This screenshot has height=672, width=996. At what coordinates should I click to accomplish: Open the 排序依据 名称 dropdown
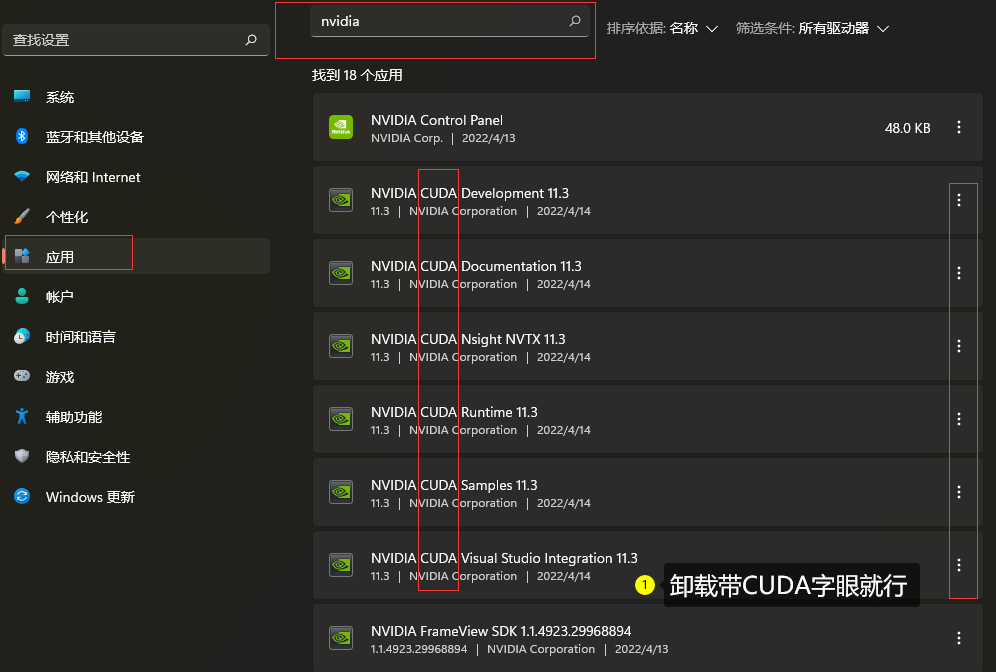(662, 29)
